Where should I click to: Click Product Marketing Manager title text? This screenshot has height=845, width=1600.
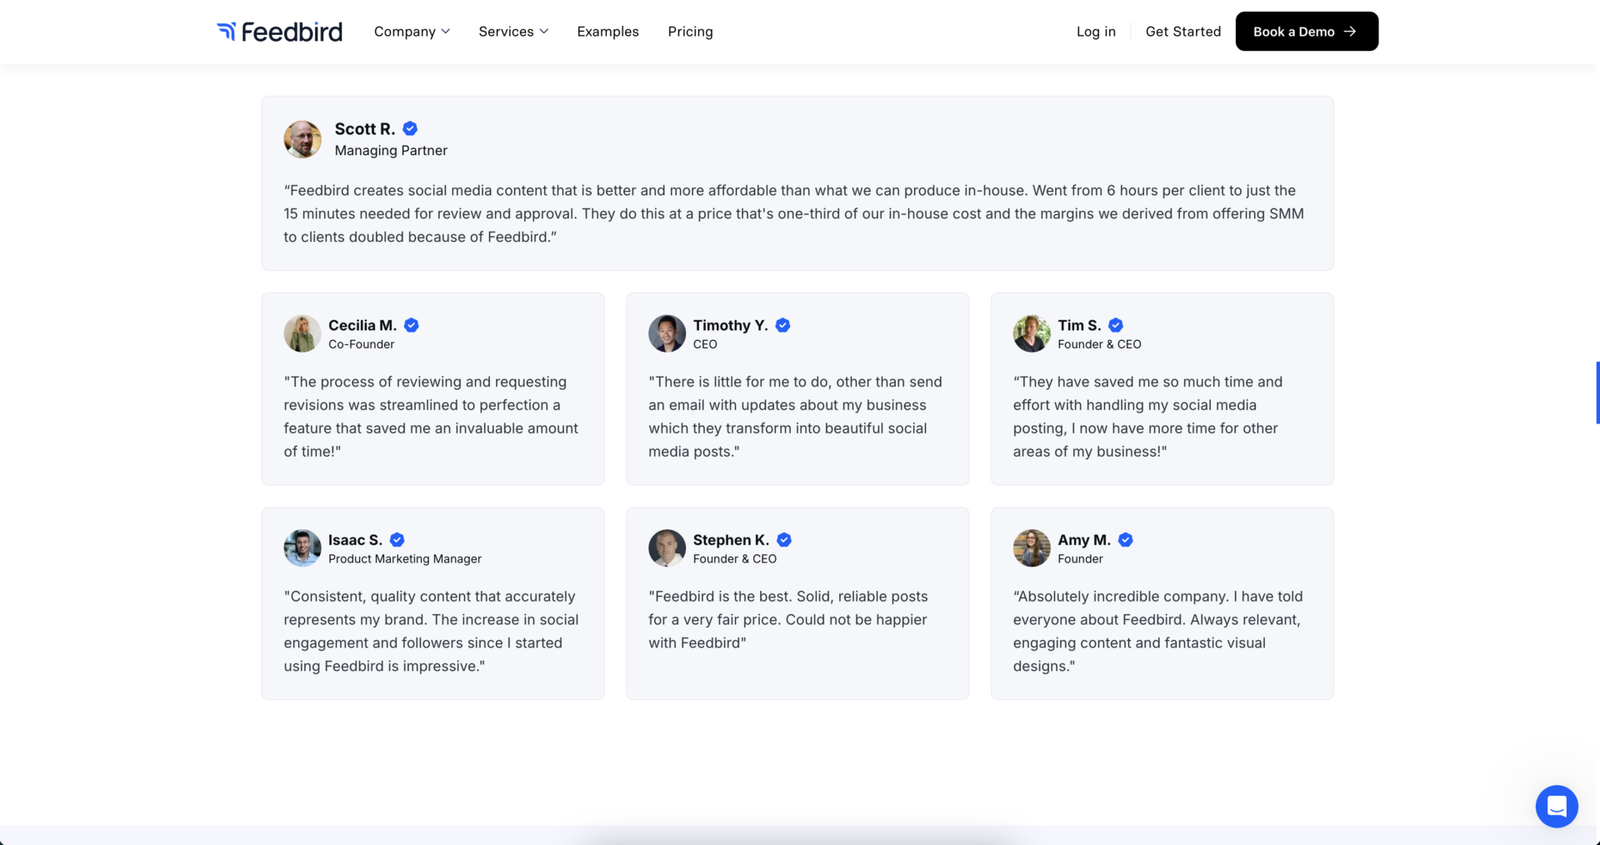[x=405, y=559]
